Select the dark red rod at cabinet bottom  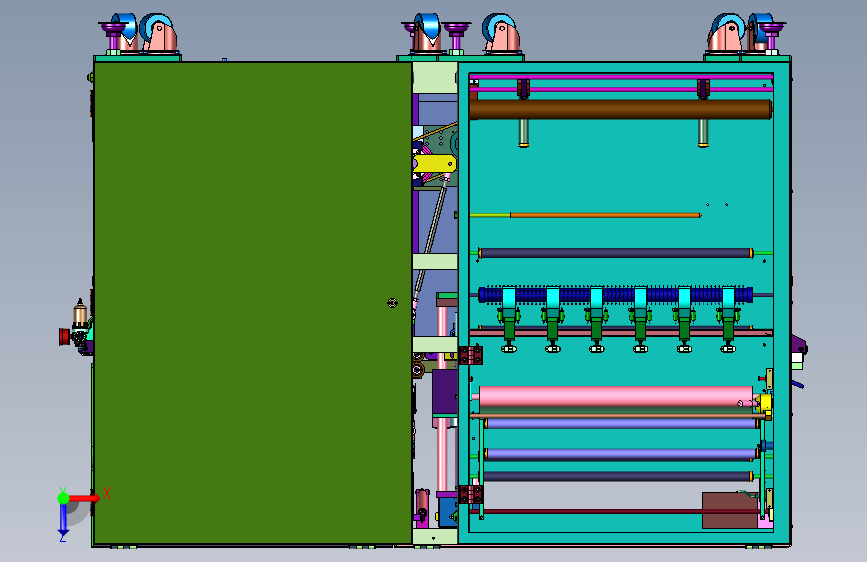614,512
